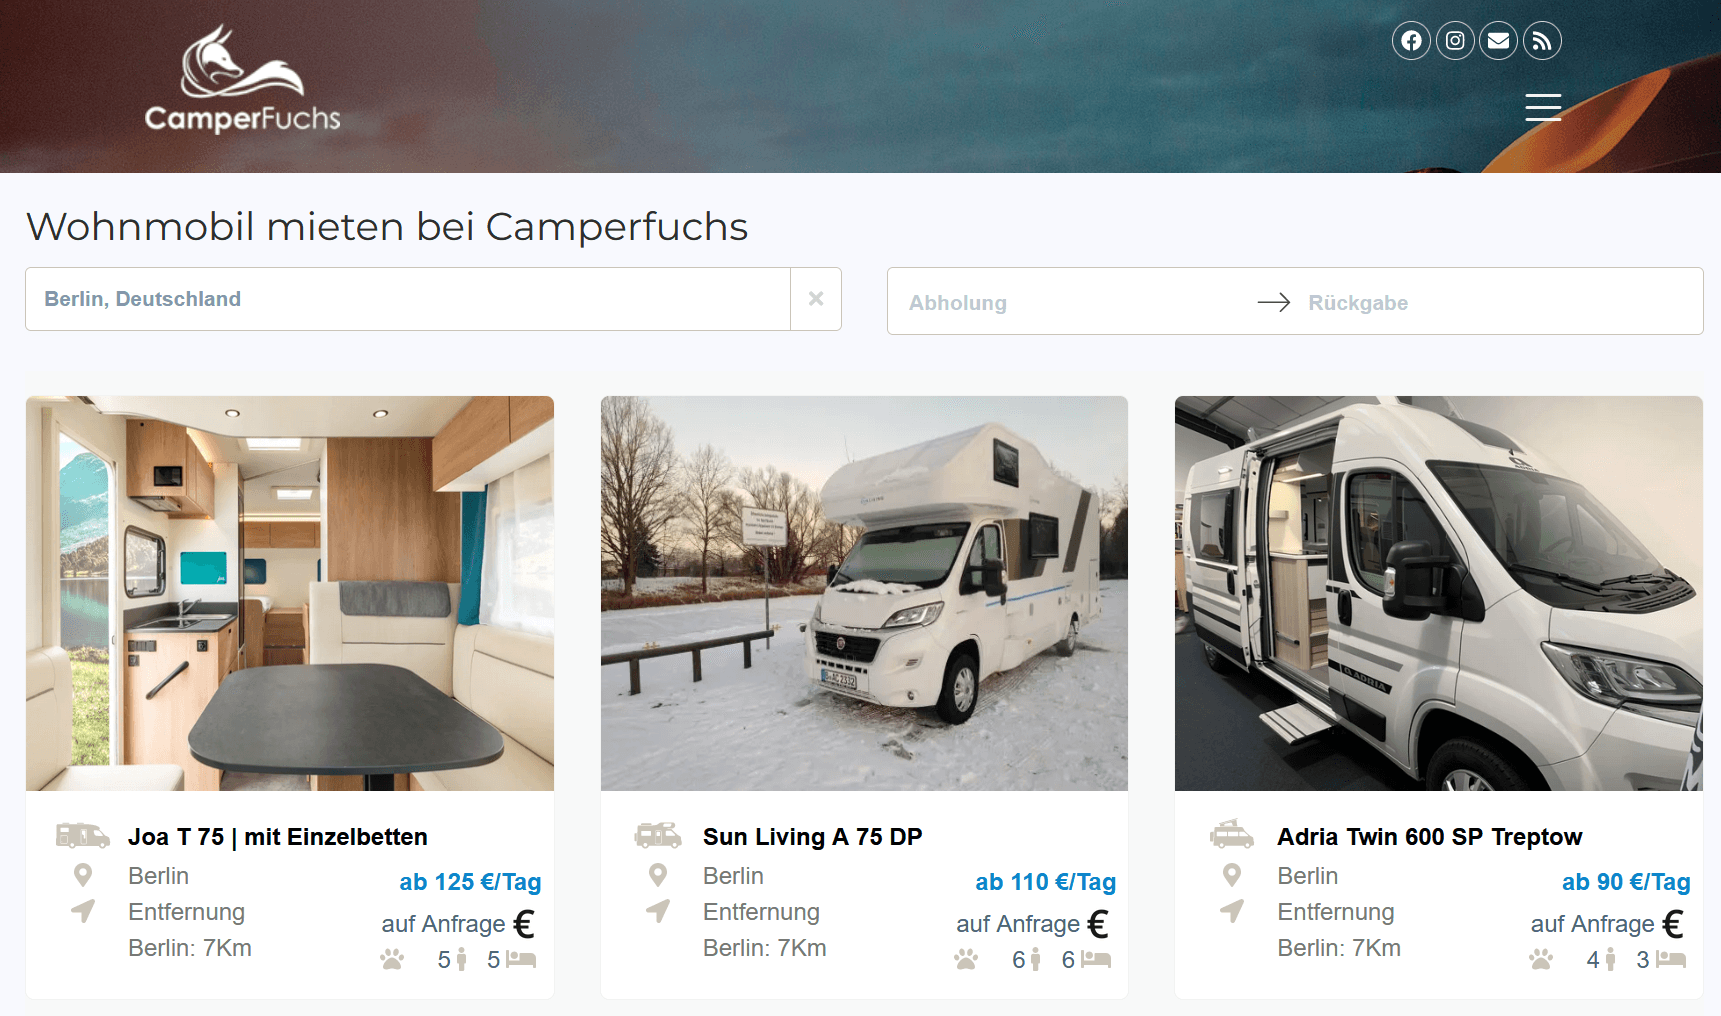
Task: Open the RSS feed icon
Action: click(x=1542, y=41)
